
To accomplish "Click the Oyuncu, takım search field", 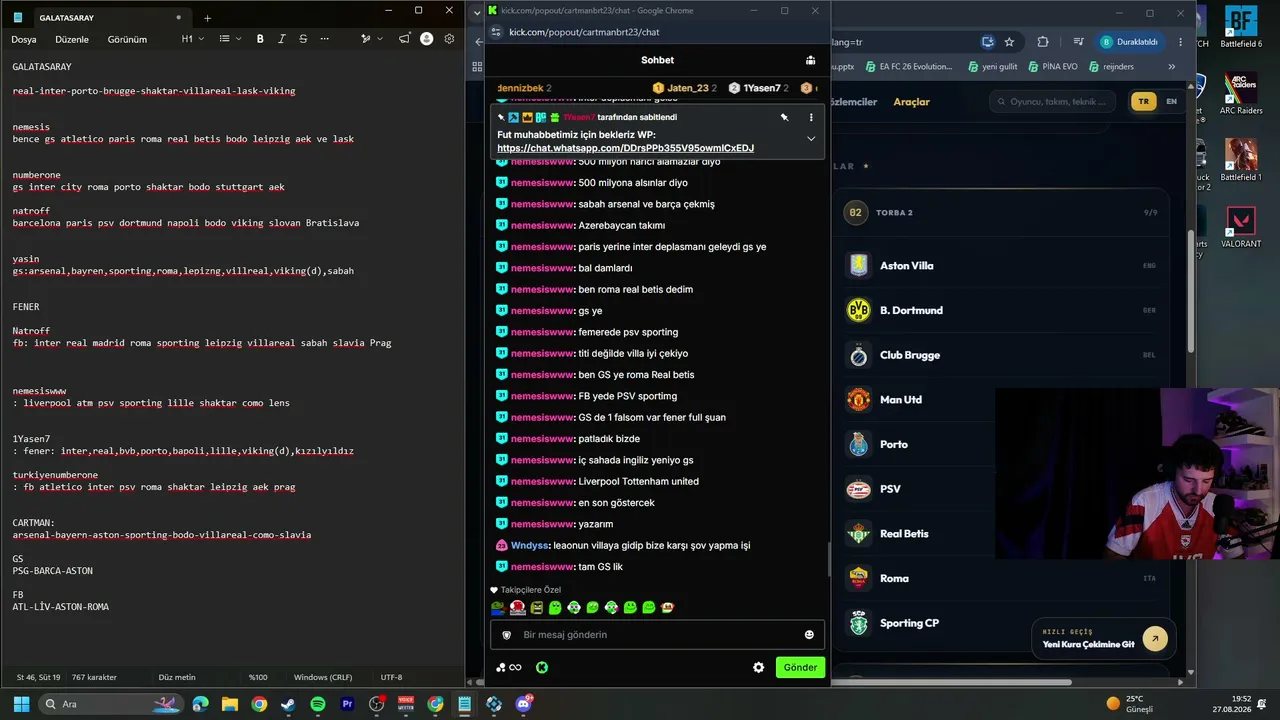I will pyautogui.click(x=1052, y=102).
